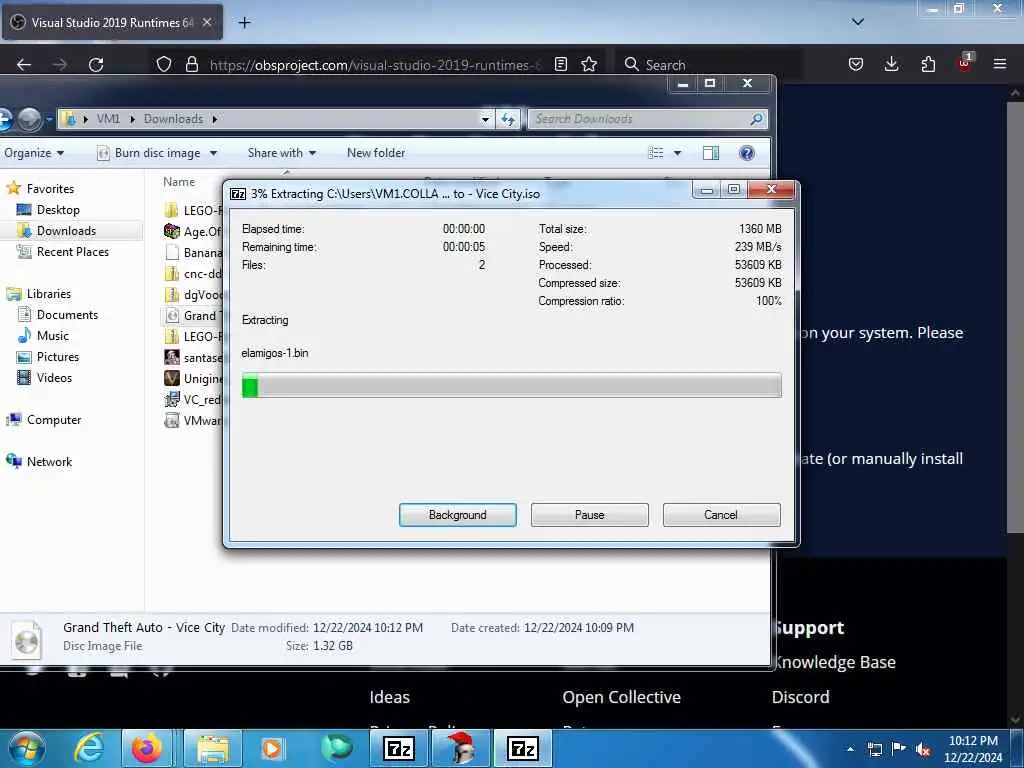Open the Organize menu in Explorer
Screen dimensions: 1024x768
pos(34,153)
